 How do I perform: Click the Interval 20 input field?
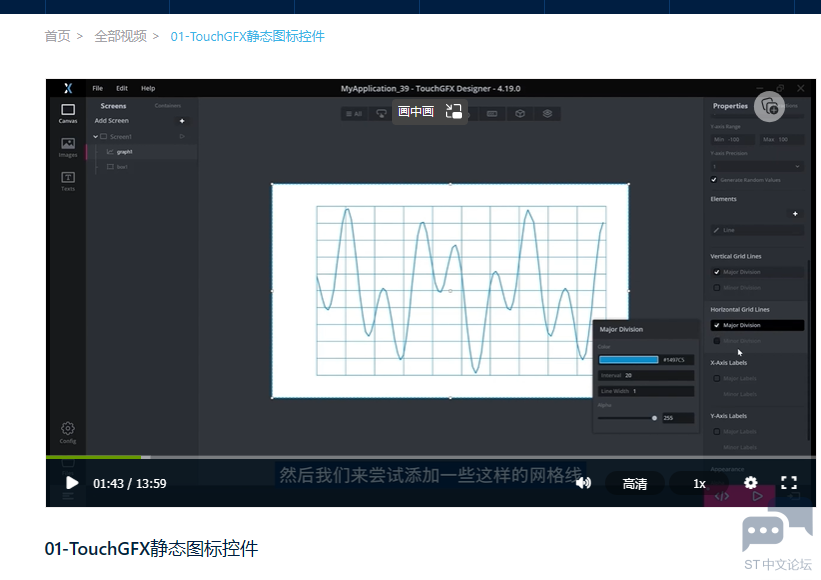(646, 375)
